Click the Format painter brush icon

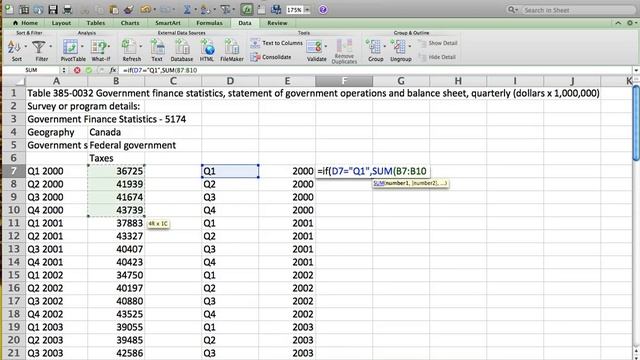[129, 9]
